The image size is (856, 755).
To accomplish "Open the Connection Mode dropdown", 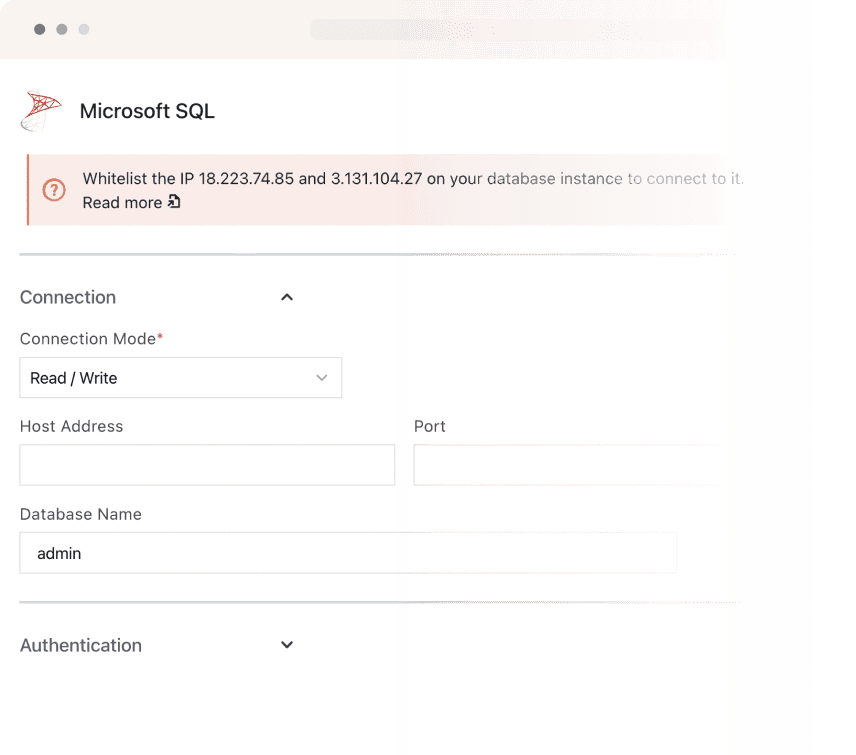I will (180, 378).
